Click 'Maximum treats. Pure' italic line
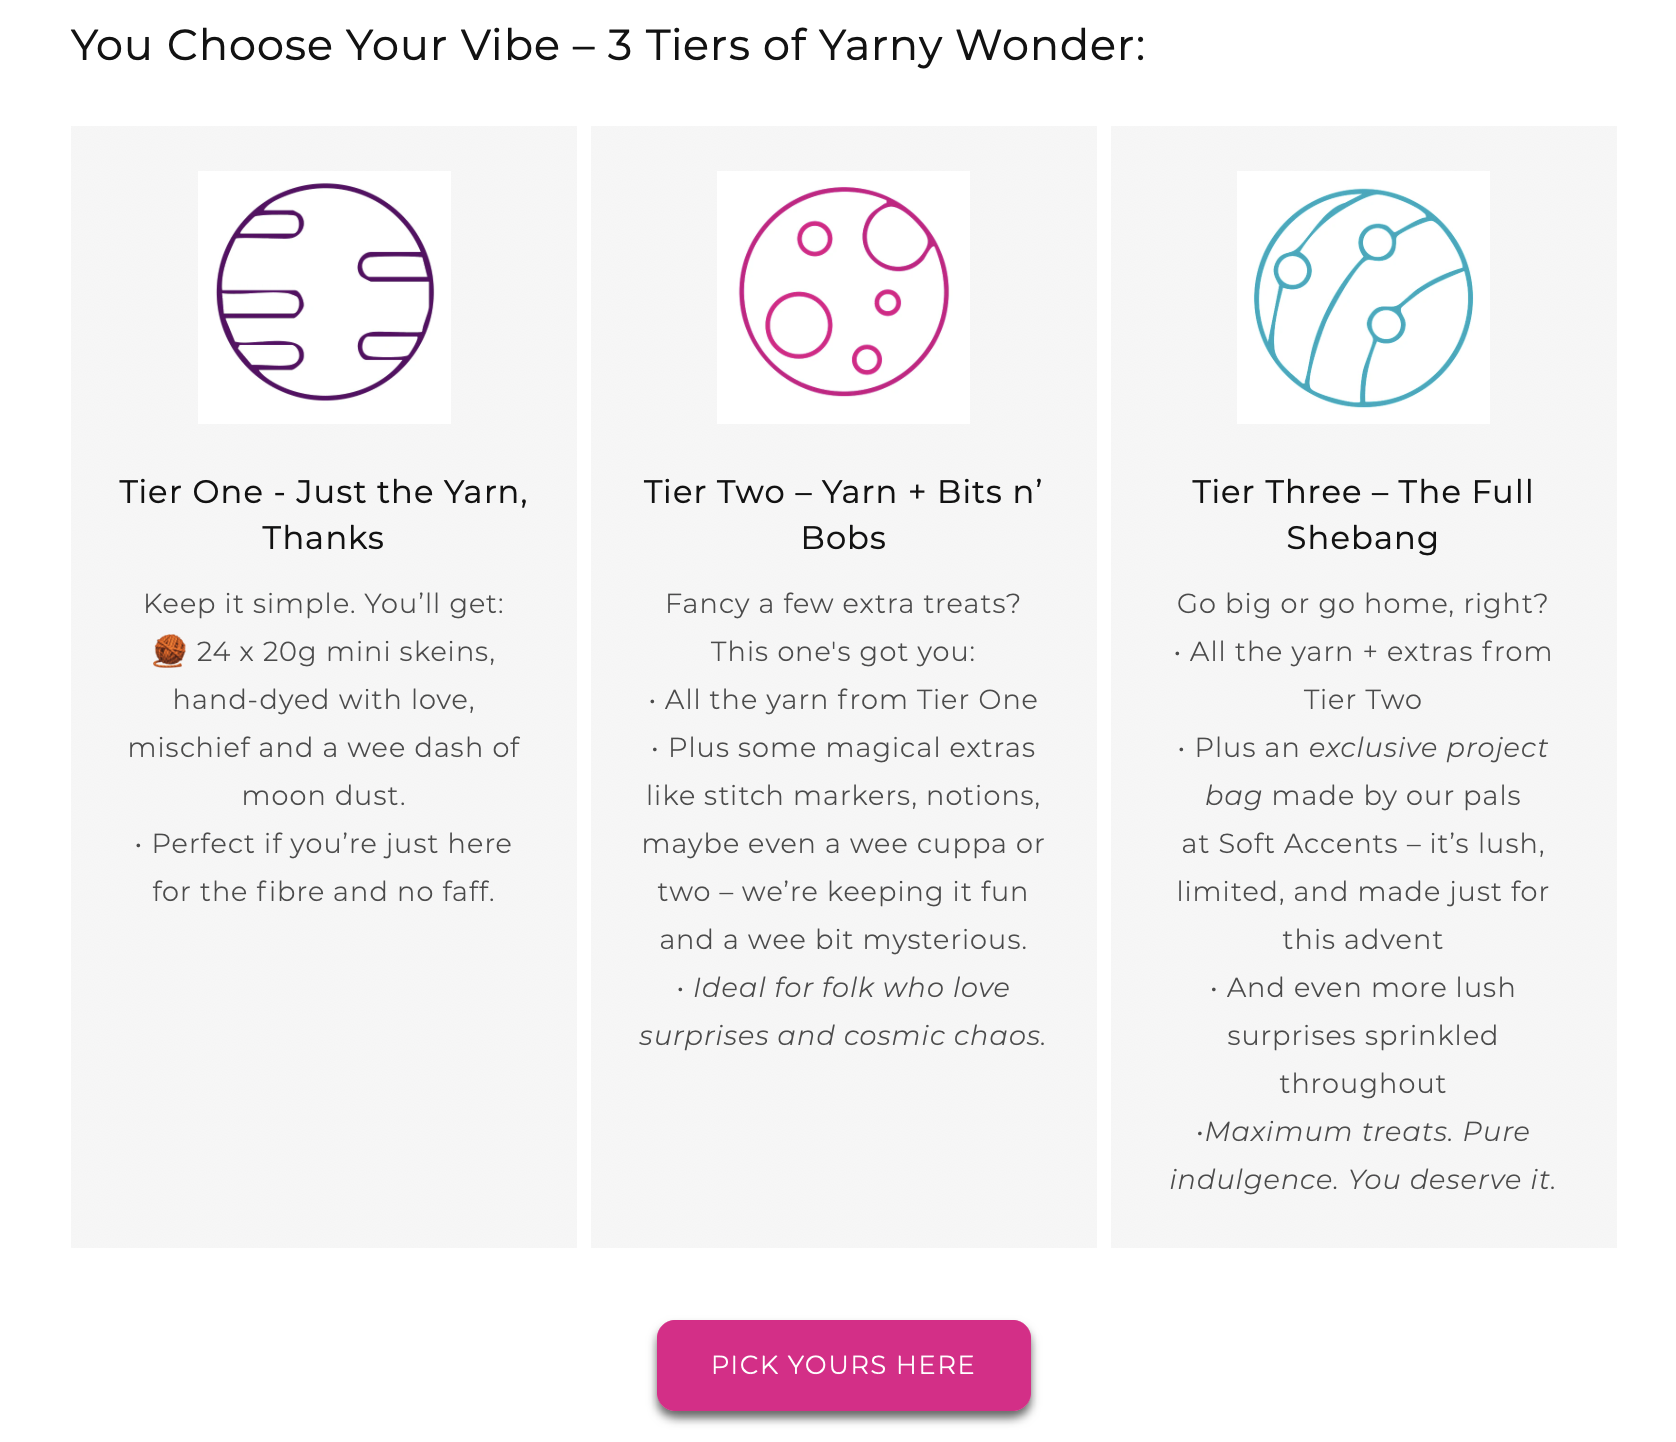The image size is (1676, 1442). coord(1363,1131)
